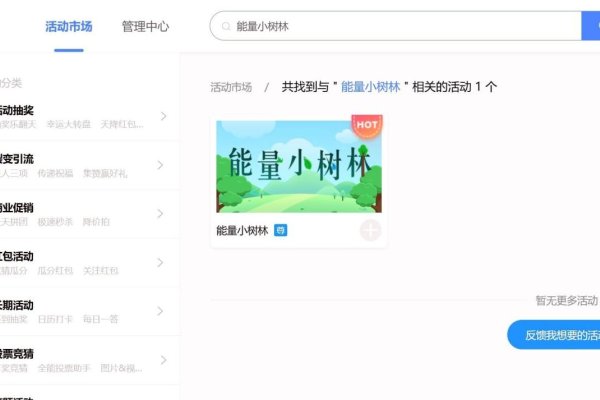Select the 红包活动 category heading
Image resolution: width=600 pixels, height=400 pixels.
click(16, 256)
